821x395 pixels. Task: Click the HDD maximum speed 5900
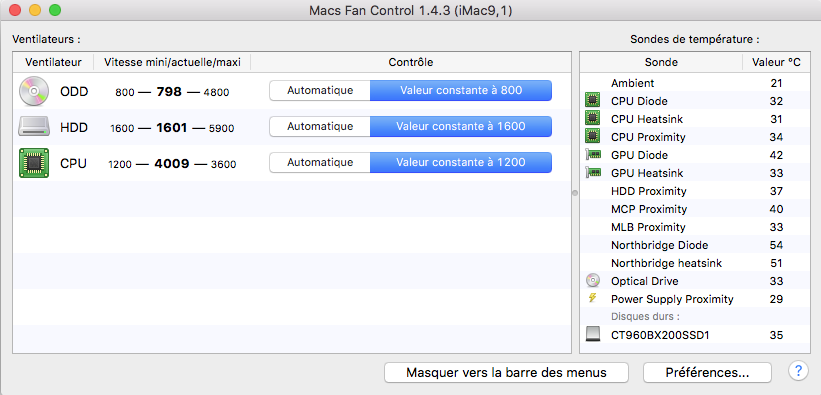coord(221,128)
